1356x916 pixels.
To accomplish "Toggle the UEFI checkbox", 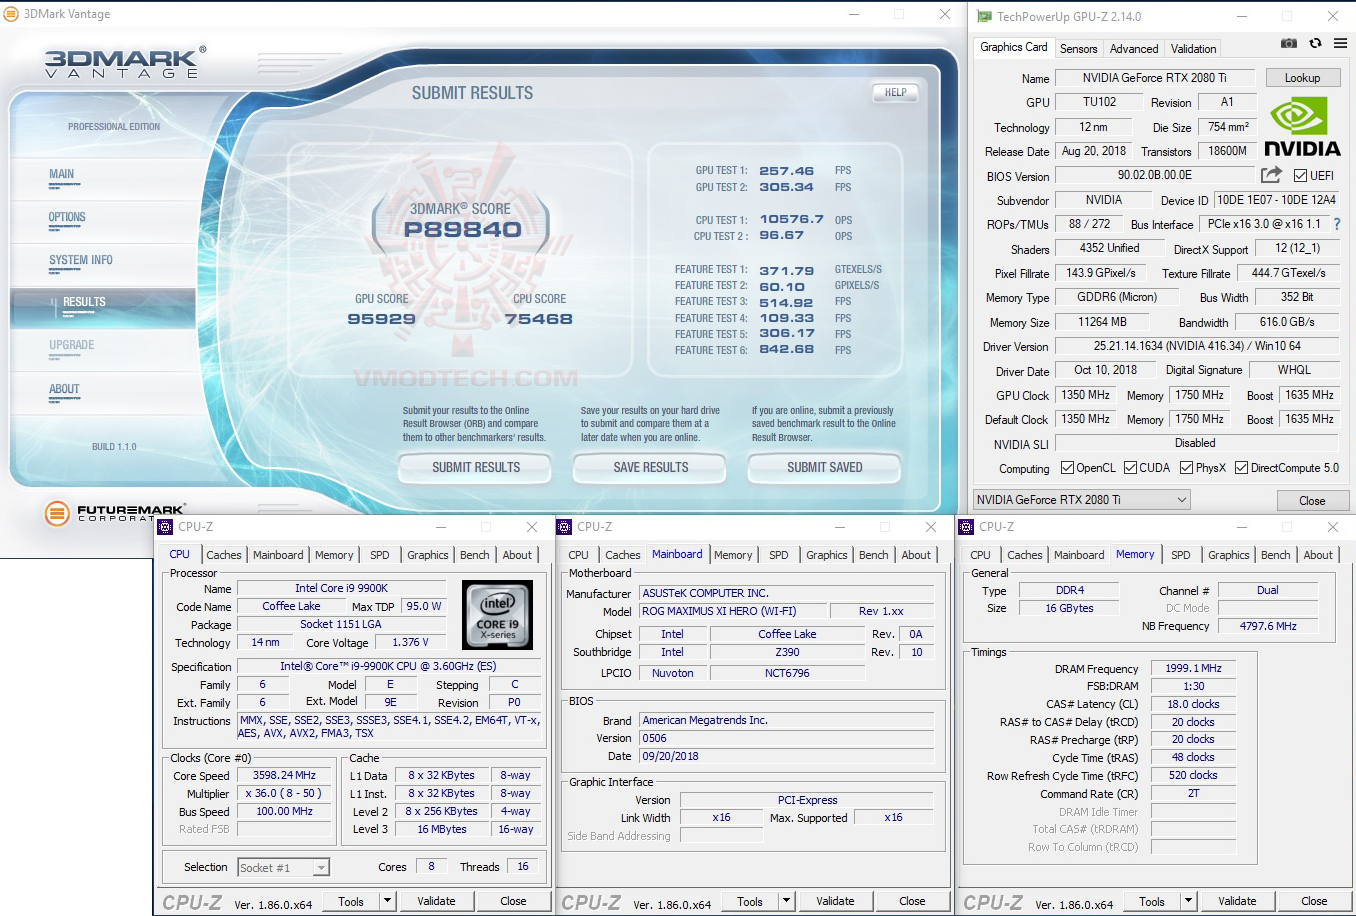I will (x=1300, y=176).
